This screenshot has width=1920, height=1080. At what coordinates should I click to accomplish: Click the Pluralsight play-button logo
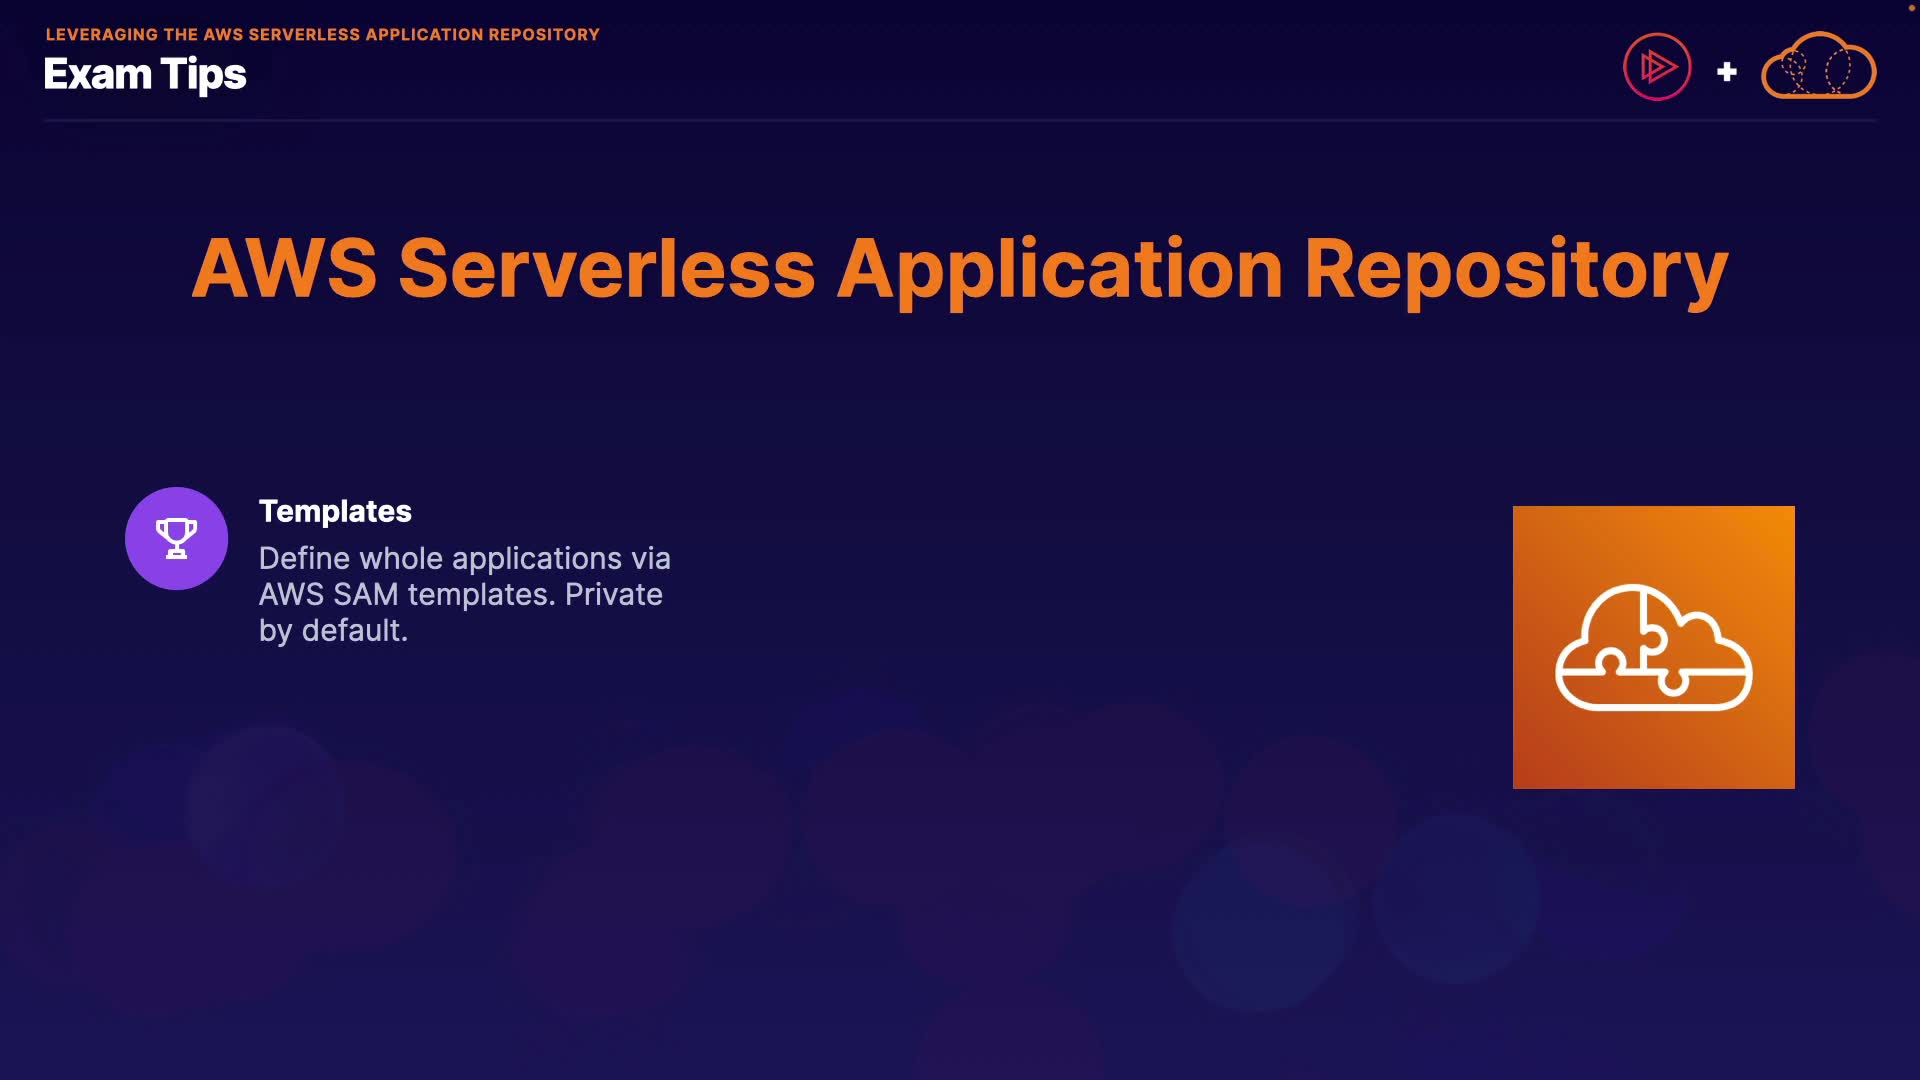(x=1657, y=67)
